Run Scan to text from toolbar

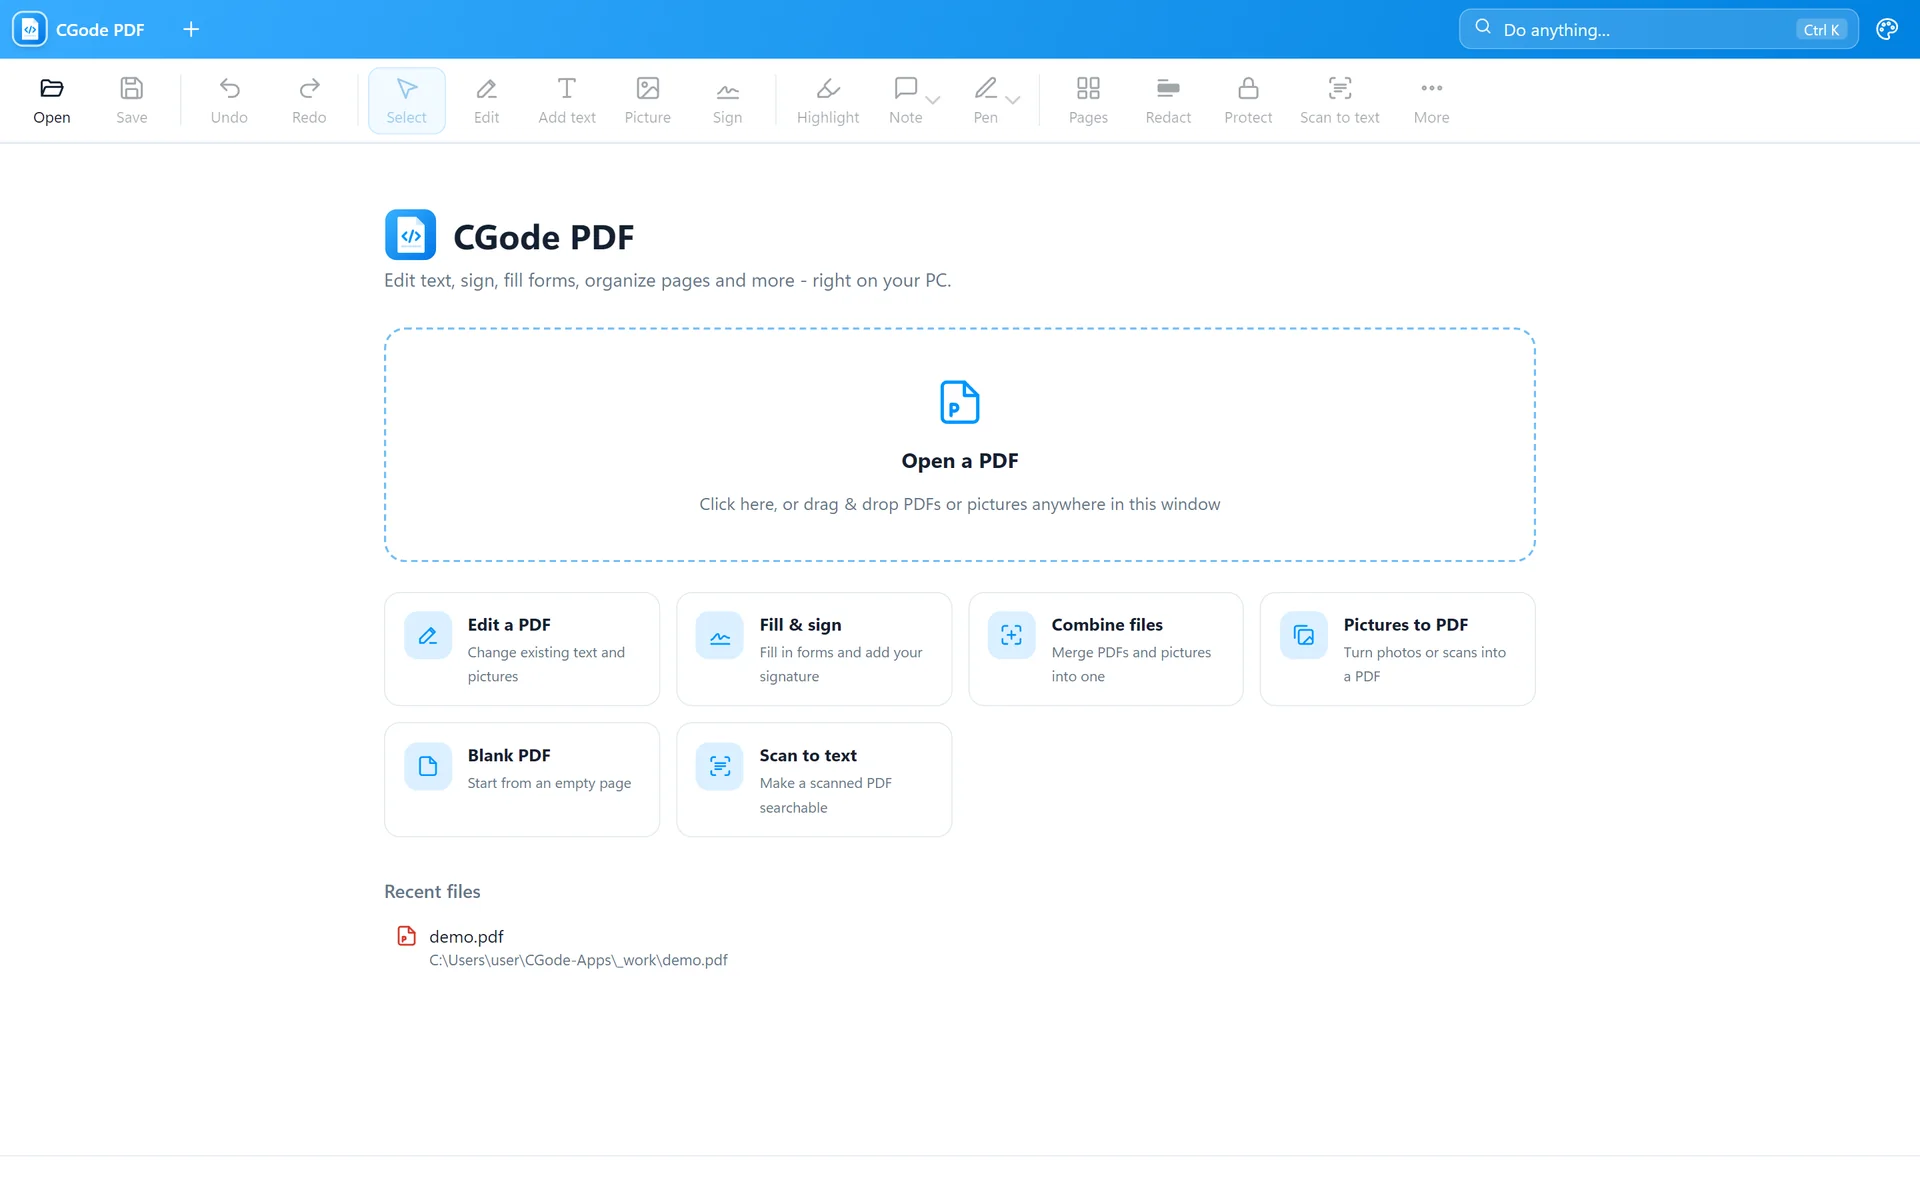point(1339,100)
